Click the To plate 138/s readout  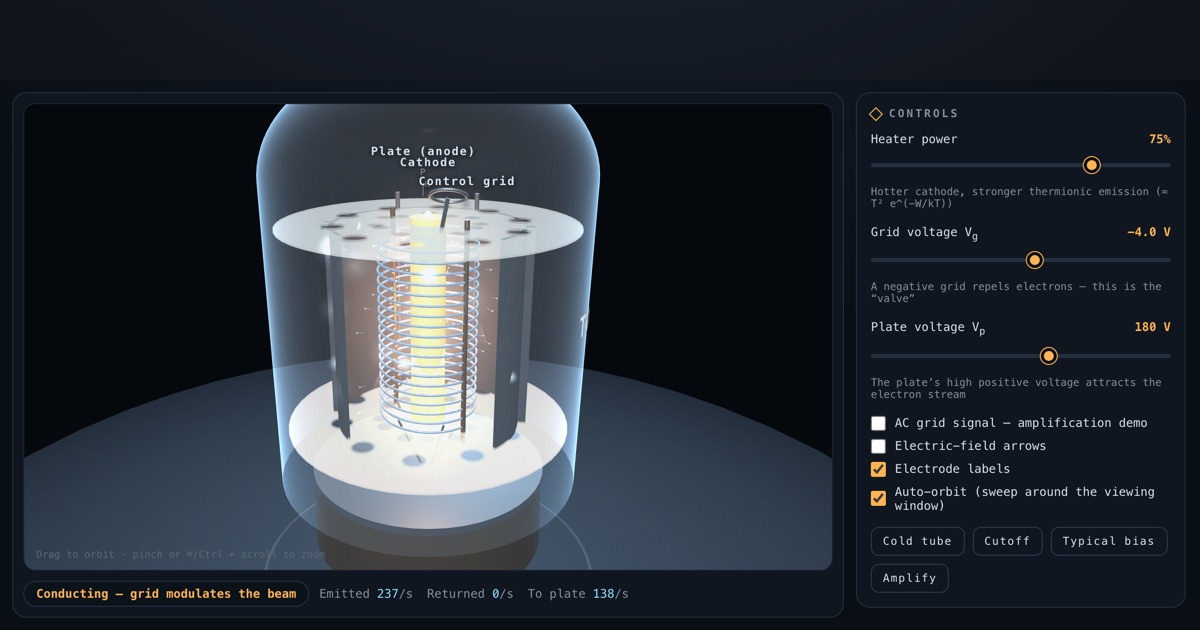point(578,594)
